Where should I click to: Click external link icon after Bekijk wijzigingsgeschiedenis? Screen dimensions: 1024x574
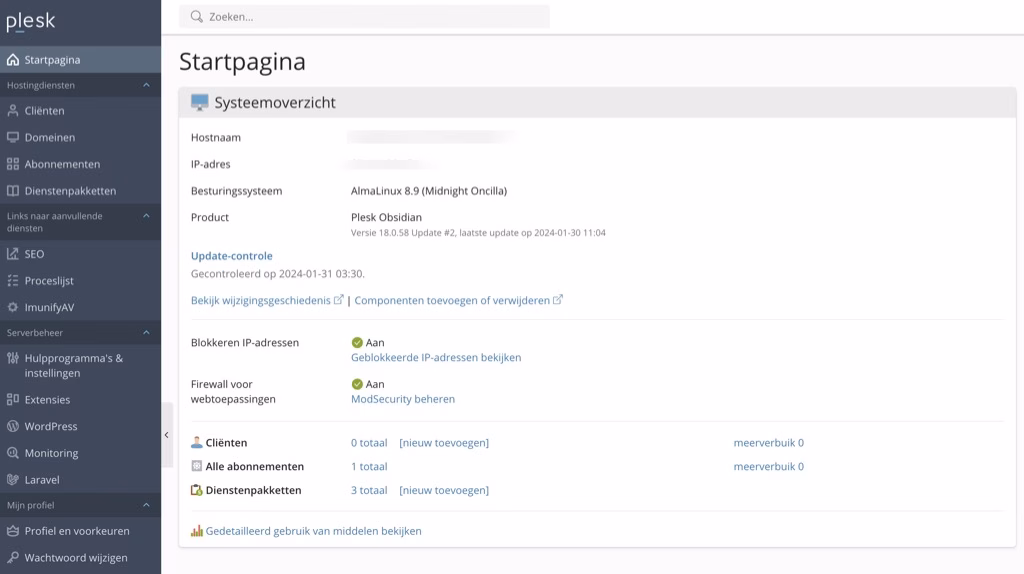[338, 300]
